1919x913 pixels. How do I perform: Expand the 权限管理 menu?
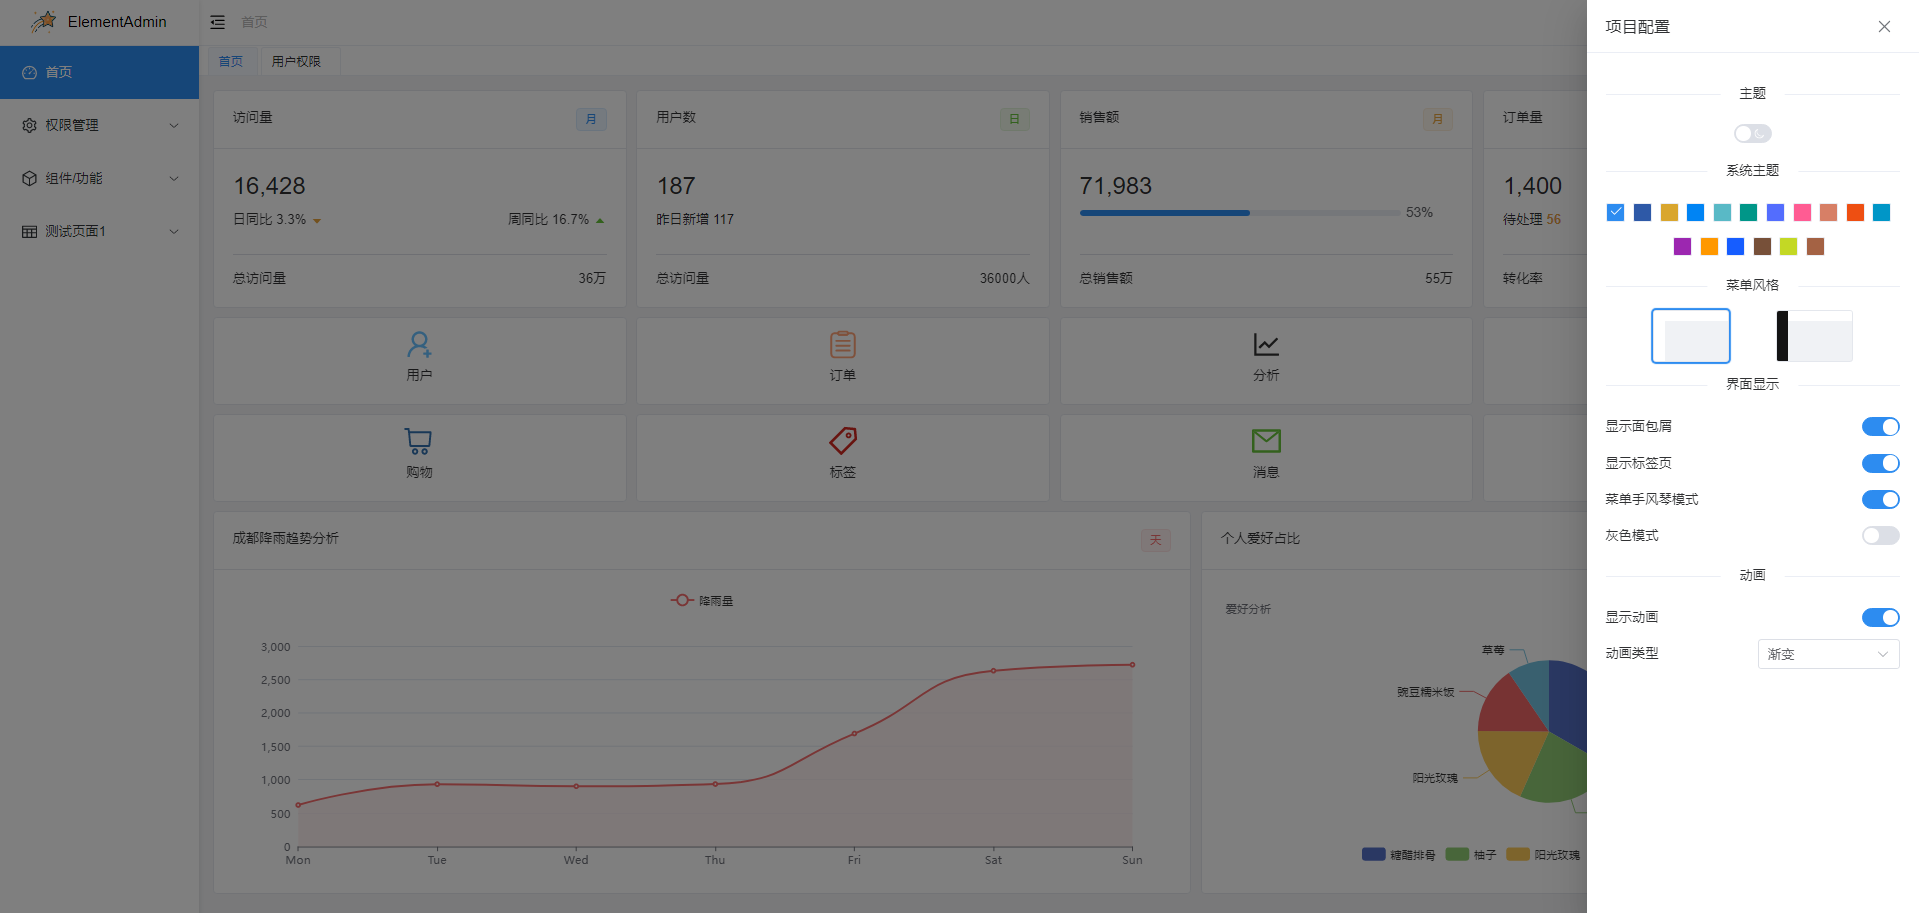click(99, 124)
